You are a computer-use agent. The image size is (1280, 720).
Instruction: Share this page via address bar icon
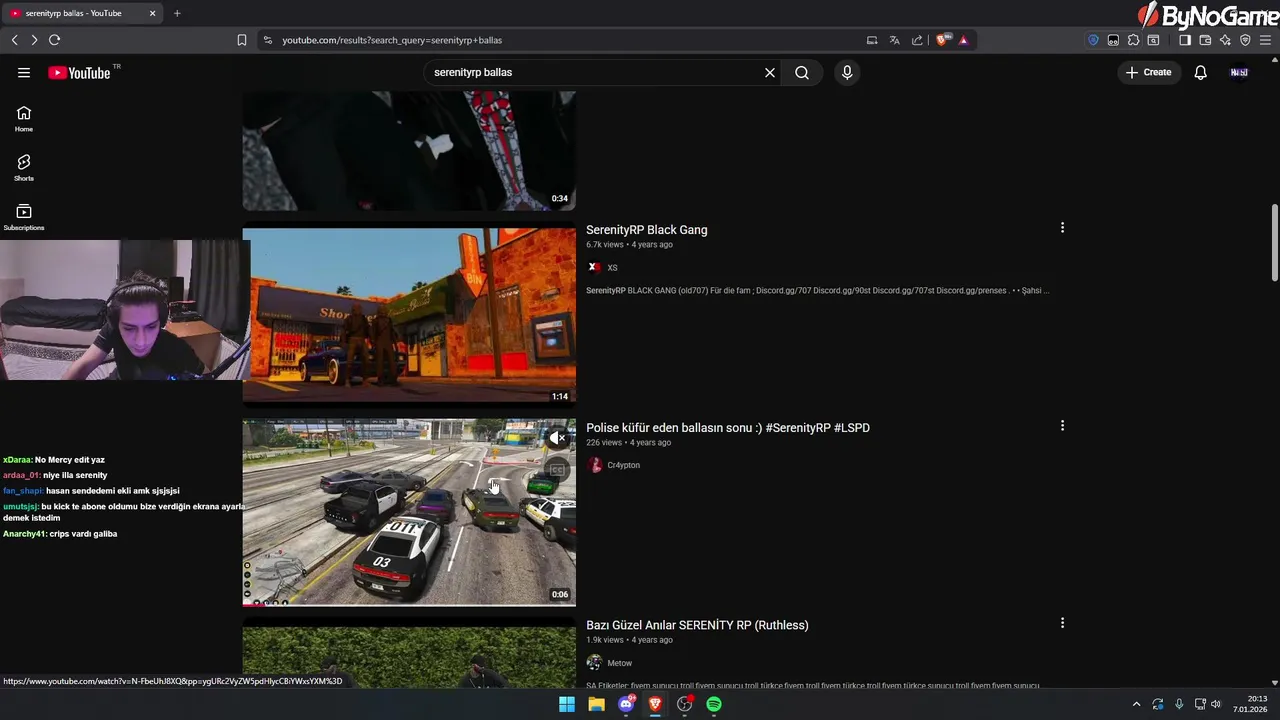(x=917, y=40)
